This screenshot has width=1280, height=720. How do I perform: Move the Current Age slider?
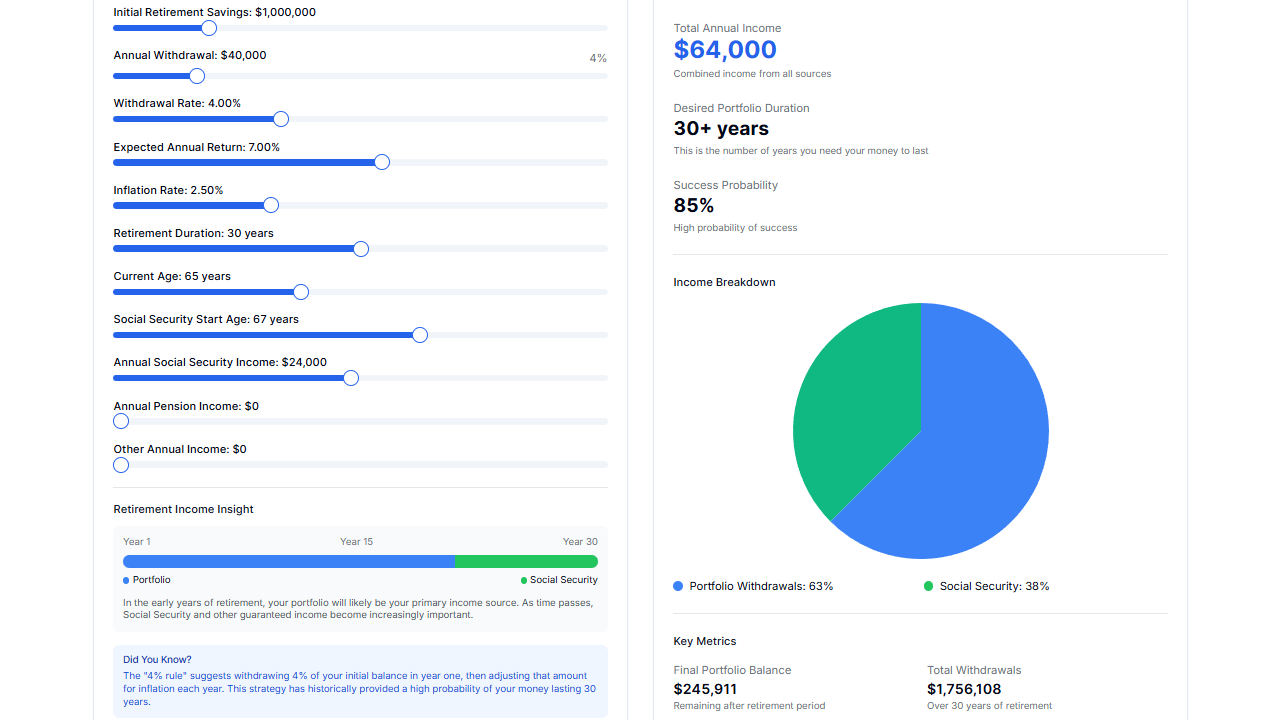(x=300, y=292)
